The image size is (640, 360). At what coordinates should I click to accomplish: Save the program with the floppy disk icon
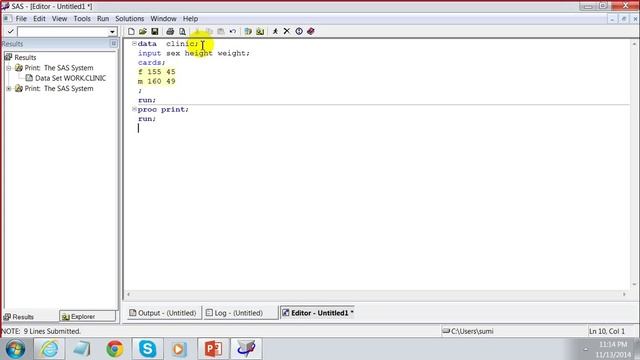click(155, 31)
